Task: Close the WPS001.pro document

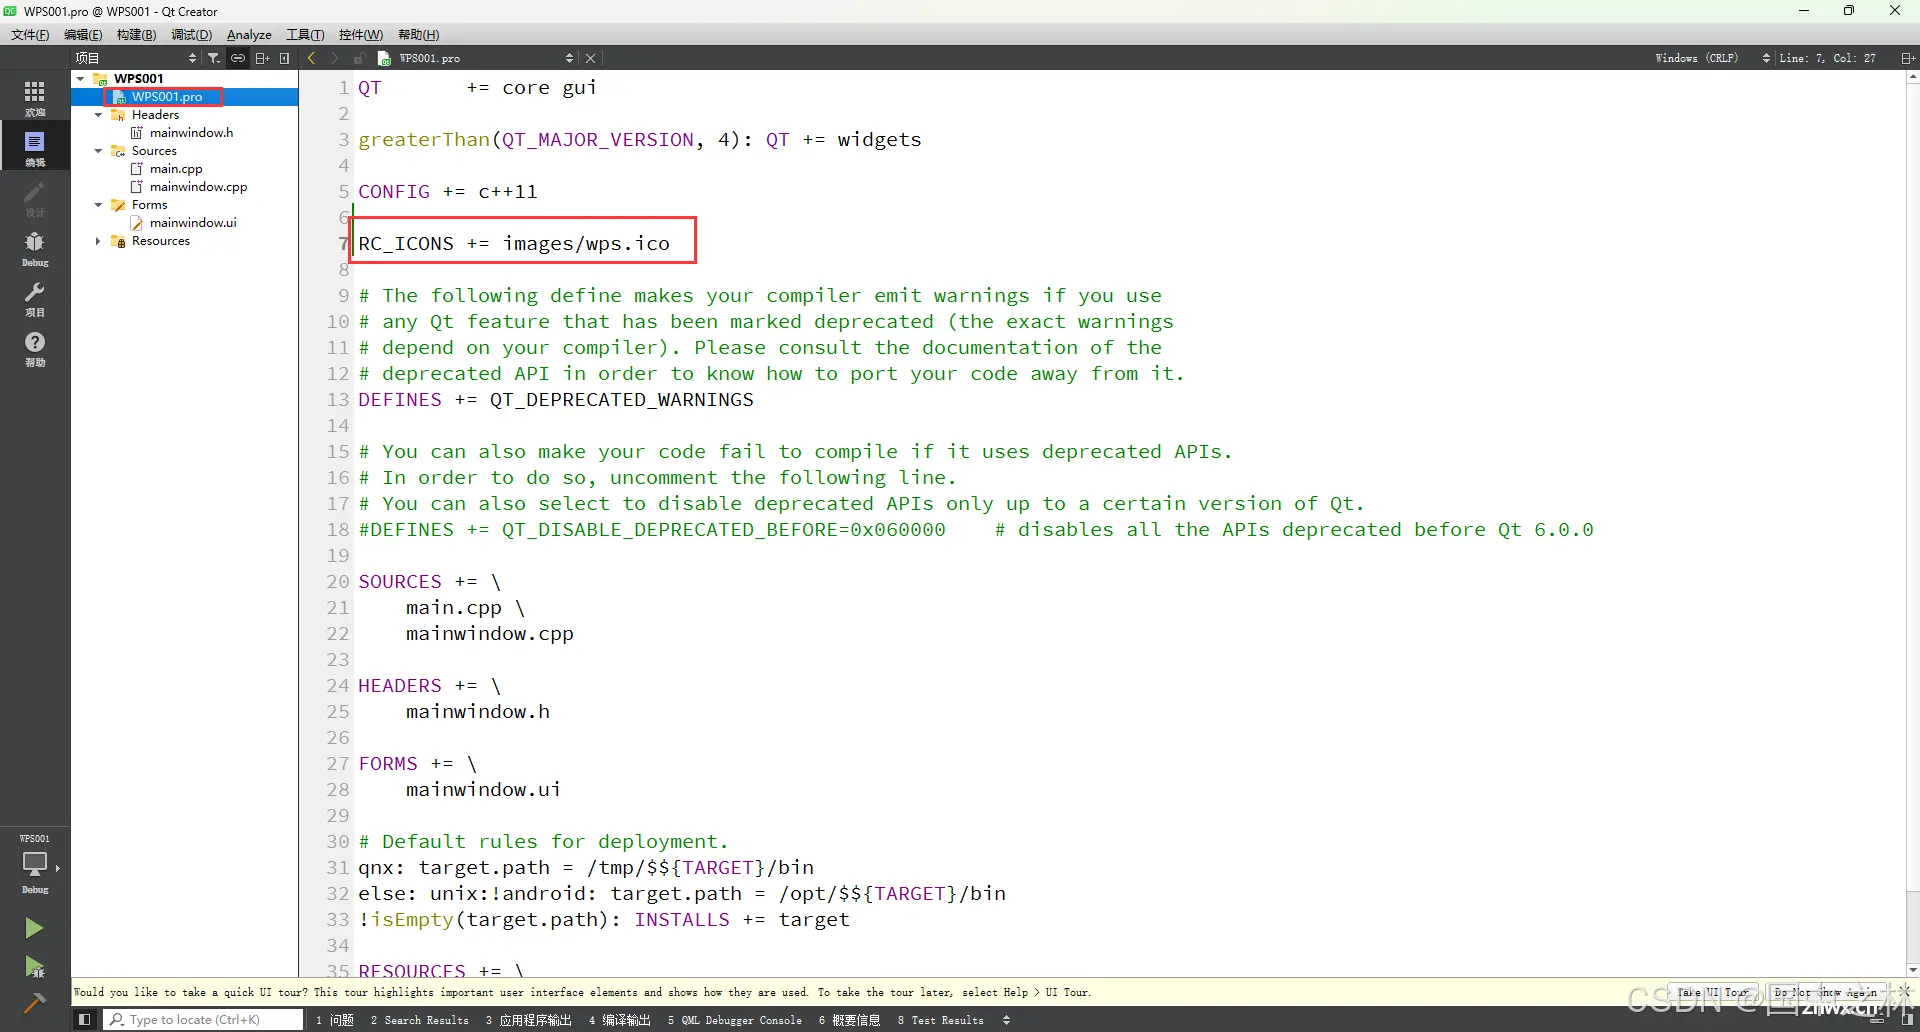Action: click(591, 58)
